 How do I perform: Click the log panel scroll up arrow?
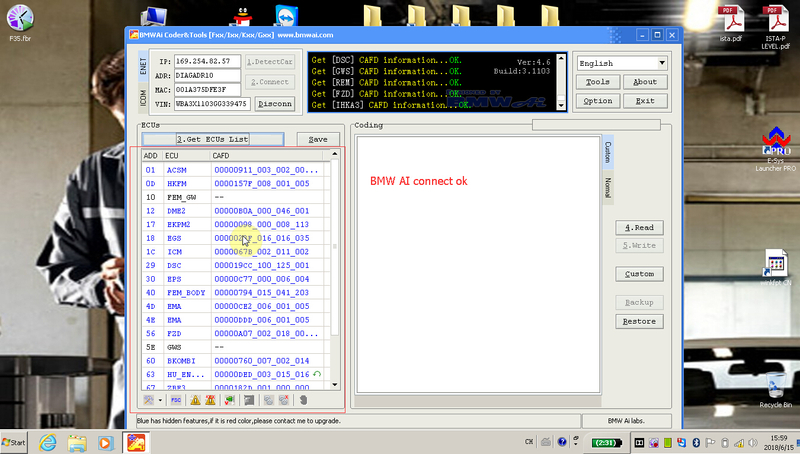pos(561,58)
